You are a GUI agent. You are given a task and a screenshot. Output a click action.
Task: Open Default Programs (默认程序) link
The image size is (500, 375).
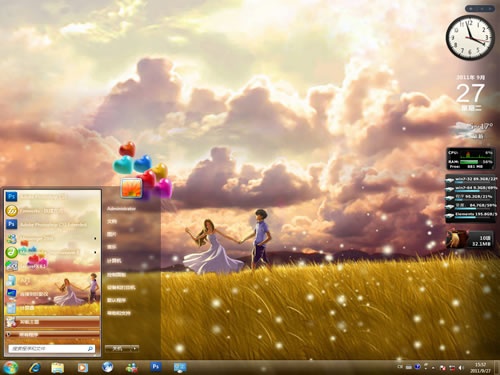click(x=116, y=300)
